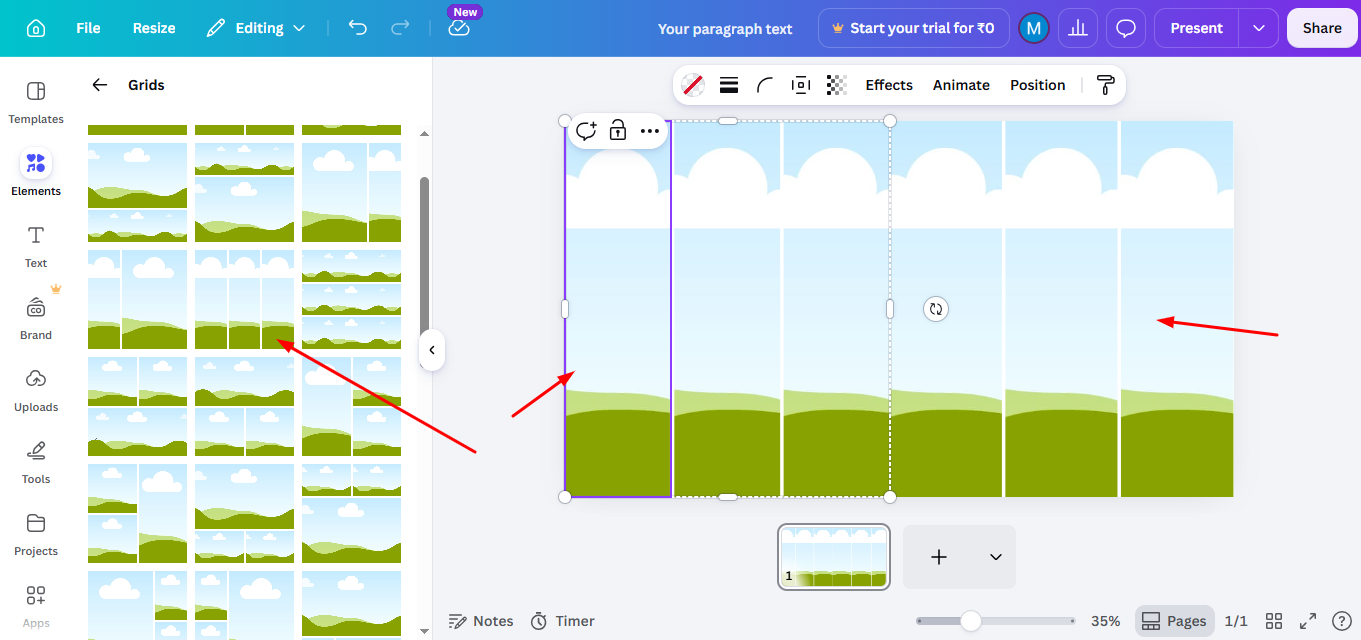The width and height of the screenshot is (1361, 640).
Task: Click the rightmost grid cell on canvas
Action: click(x=1177, y=309)
